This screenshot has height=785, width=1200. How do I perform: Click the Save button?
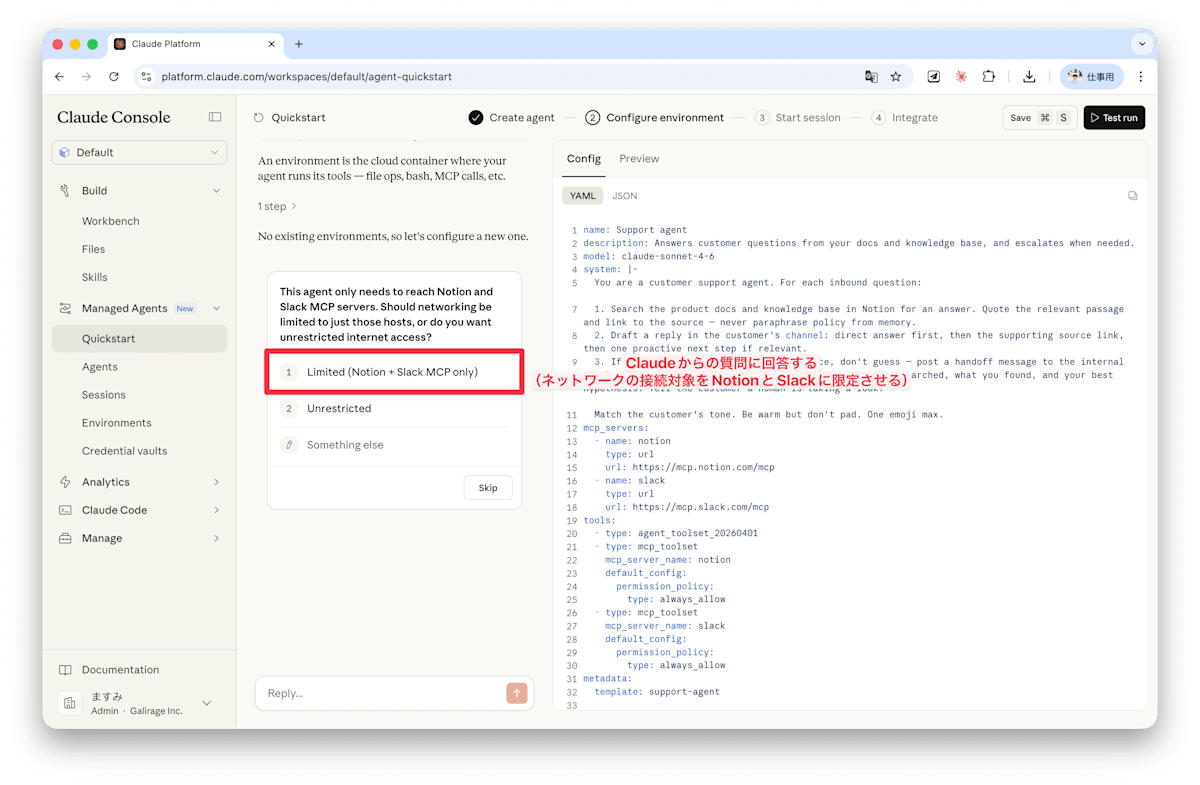coord(1039,117)
